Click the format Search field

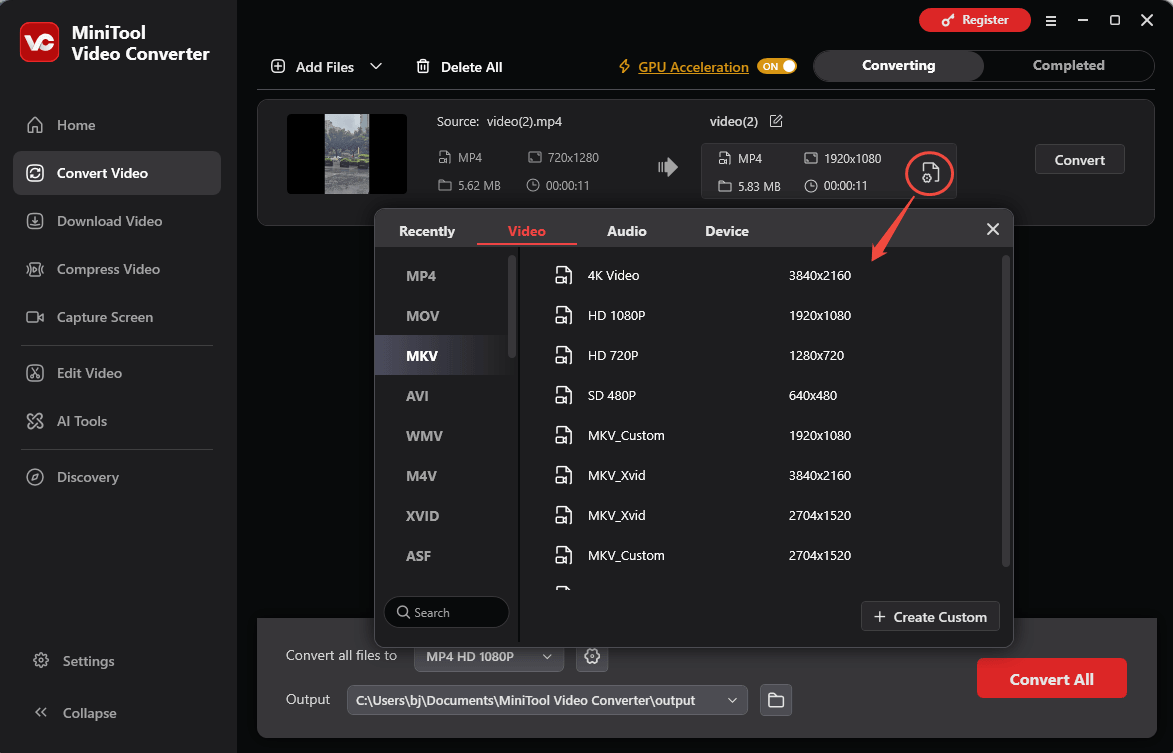click(447, 612)
